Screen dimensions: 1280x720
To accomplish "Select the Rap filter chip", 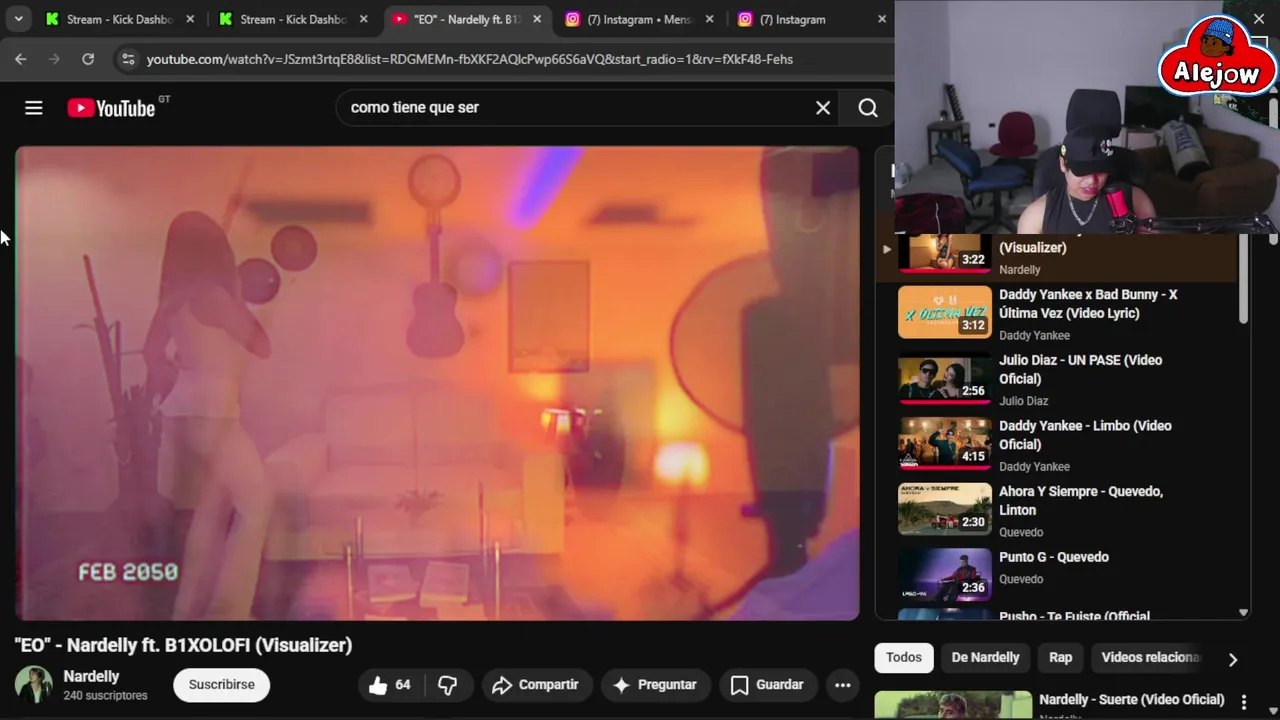I will [x=1061, y=657].
